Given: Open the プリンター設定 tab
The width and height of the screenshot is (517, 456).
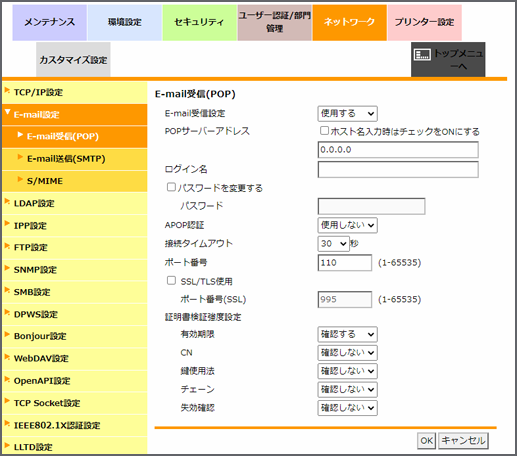Looking at the screenshot, I should [x=424, y=22].
